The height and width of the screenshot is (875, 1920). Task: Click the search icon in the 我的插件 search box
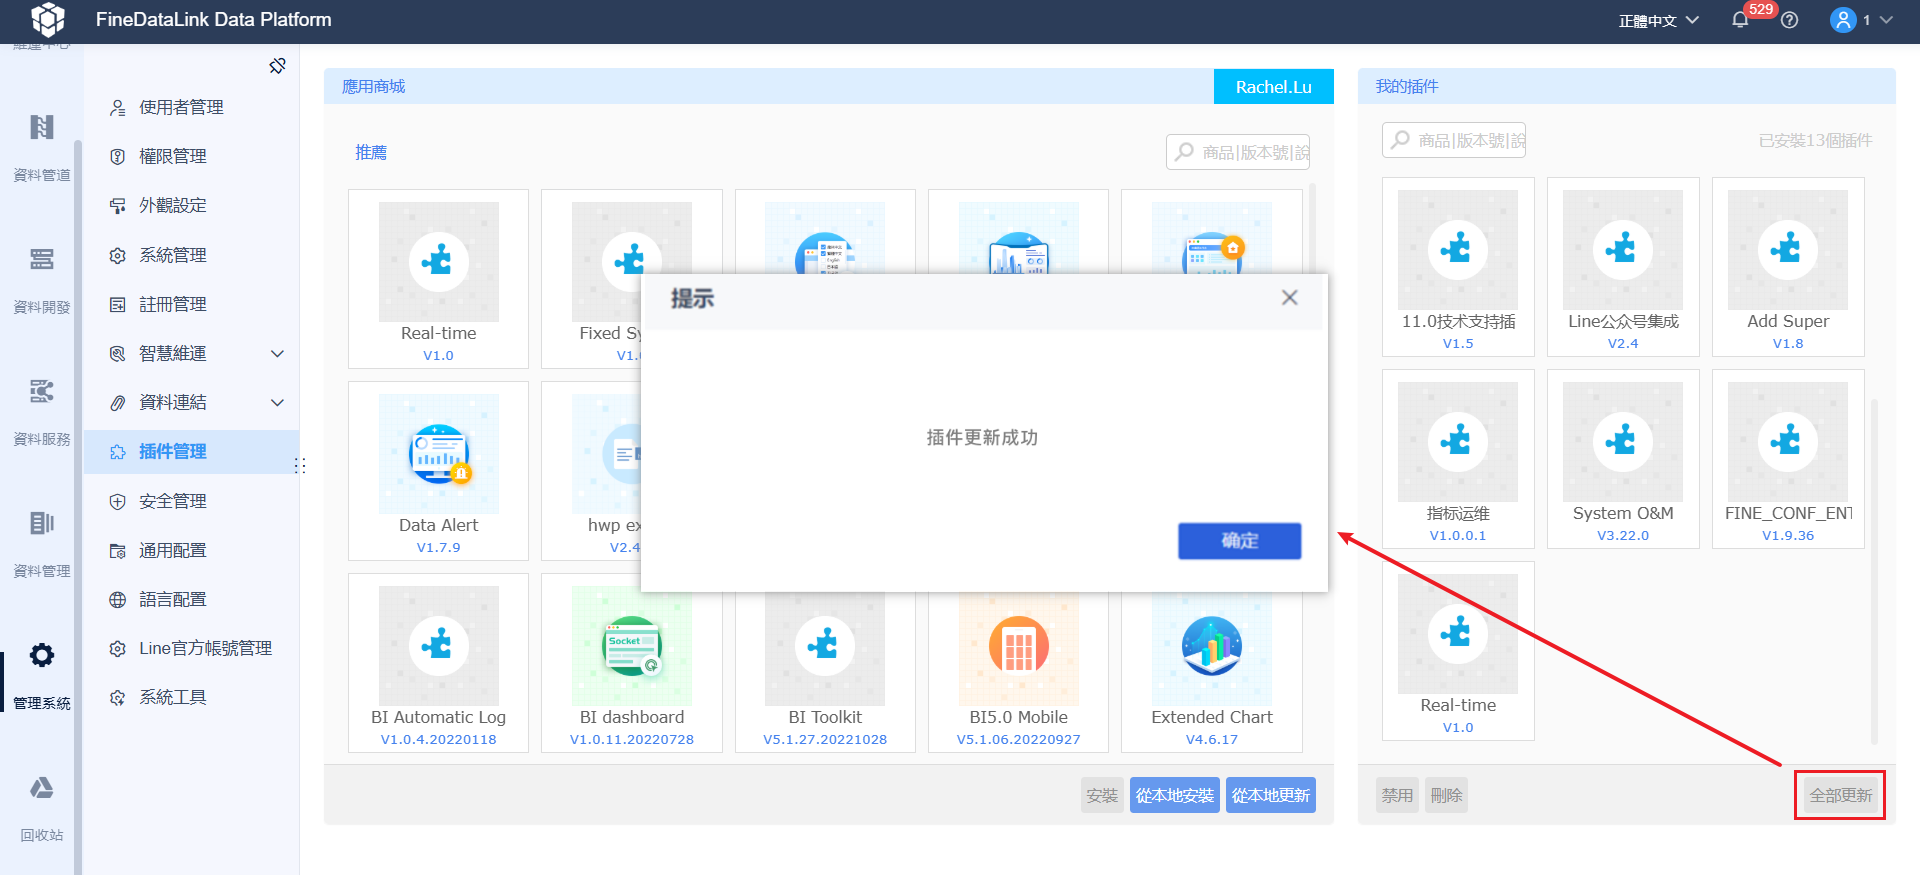click(x=1400, y=140)
